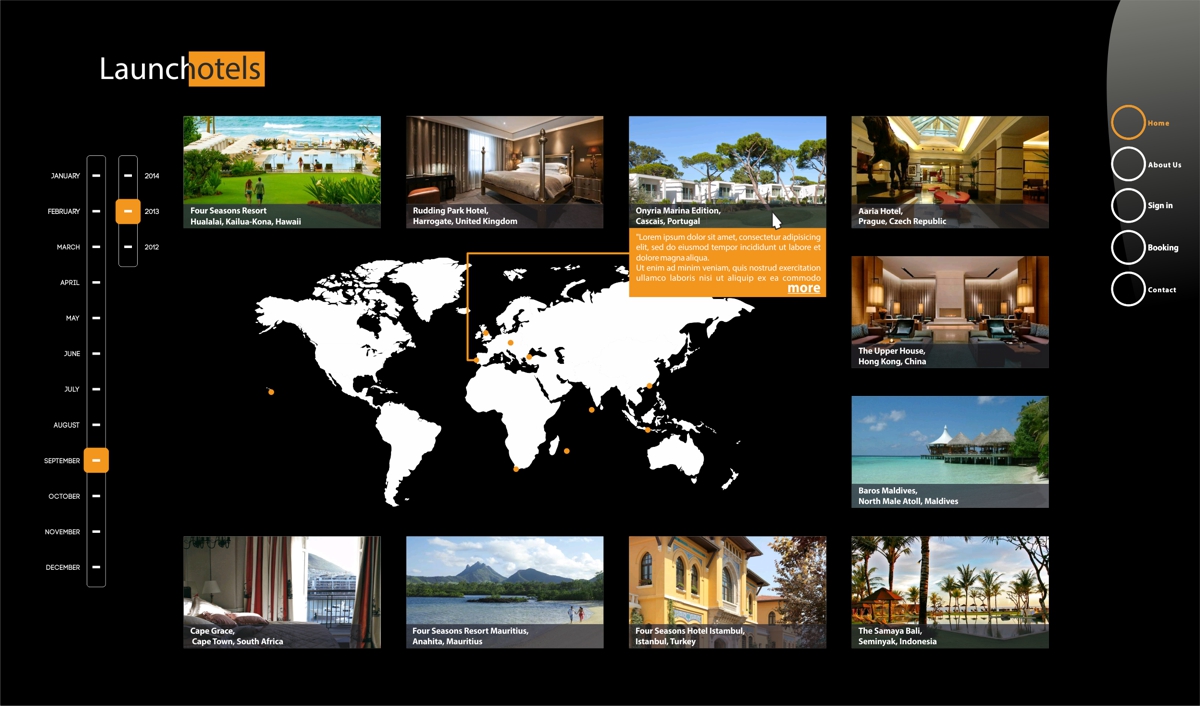The width and height of the screenshot is (1200, 706).
Task: Pick the June month tick
Action: click(x=96, y=354)
